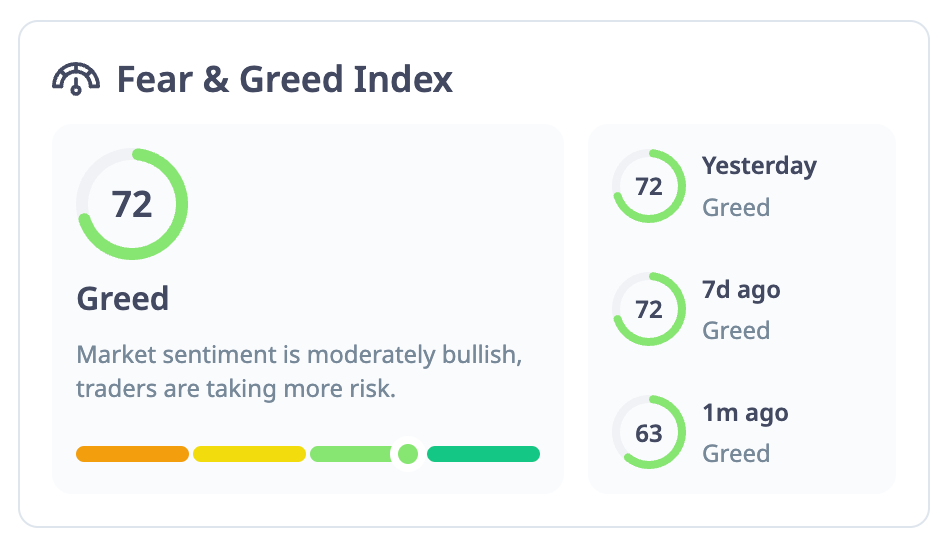Click the speedometer gauge icon in header
The image size is (950, 548).
coord(76,78)
